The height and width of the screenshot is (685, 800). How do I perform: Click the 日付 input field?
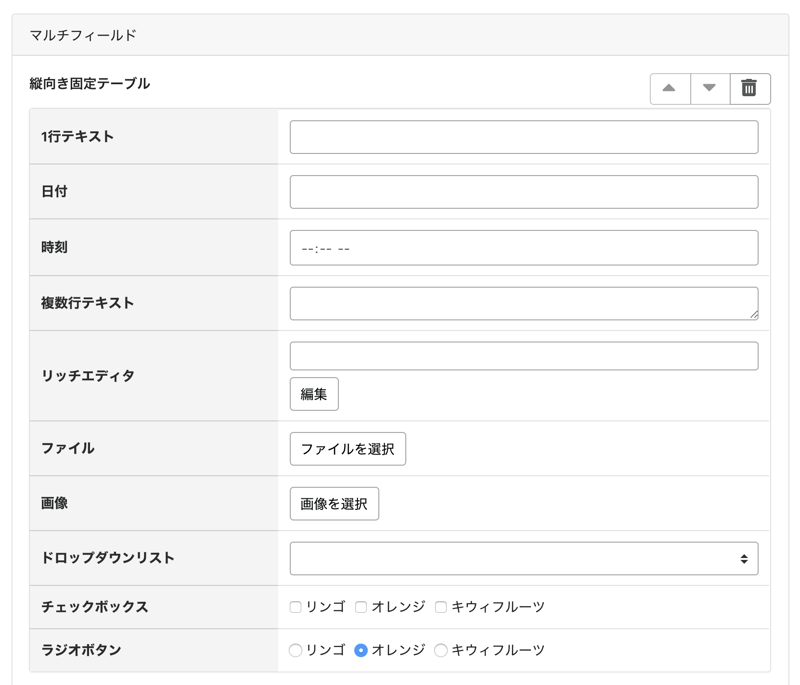point(523,192)
